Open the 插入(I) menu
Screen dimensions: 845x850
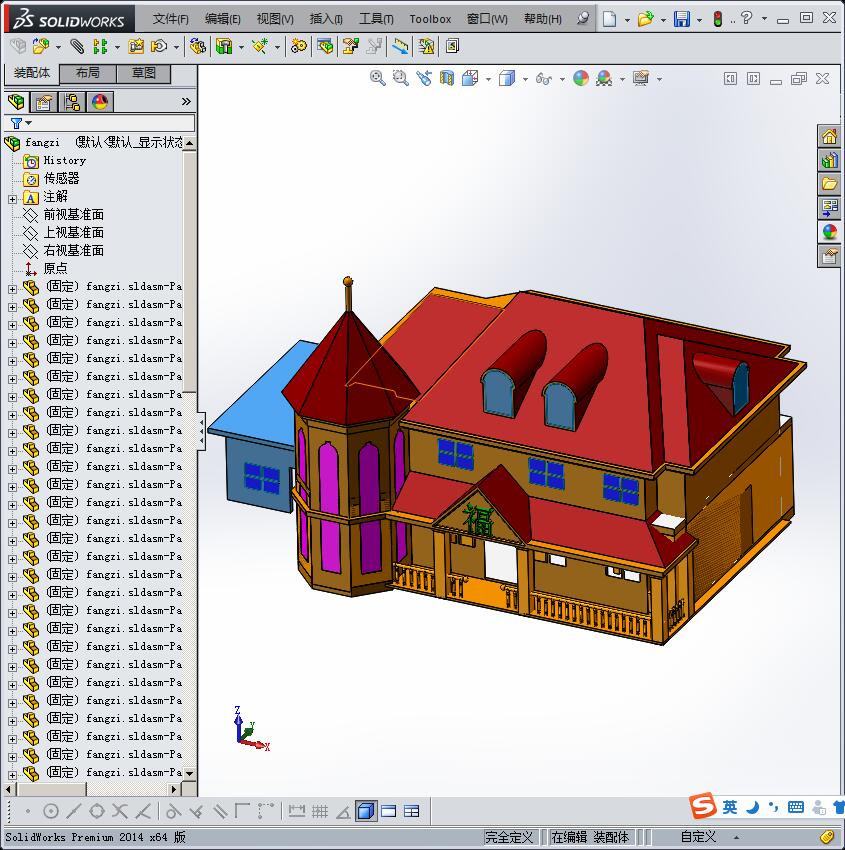point(326,19)
